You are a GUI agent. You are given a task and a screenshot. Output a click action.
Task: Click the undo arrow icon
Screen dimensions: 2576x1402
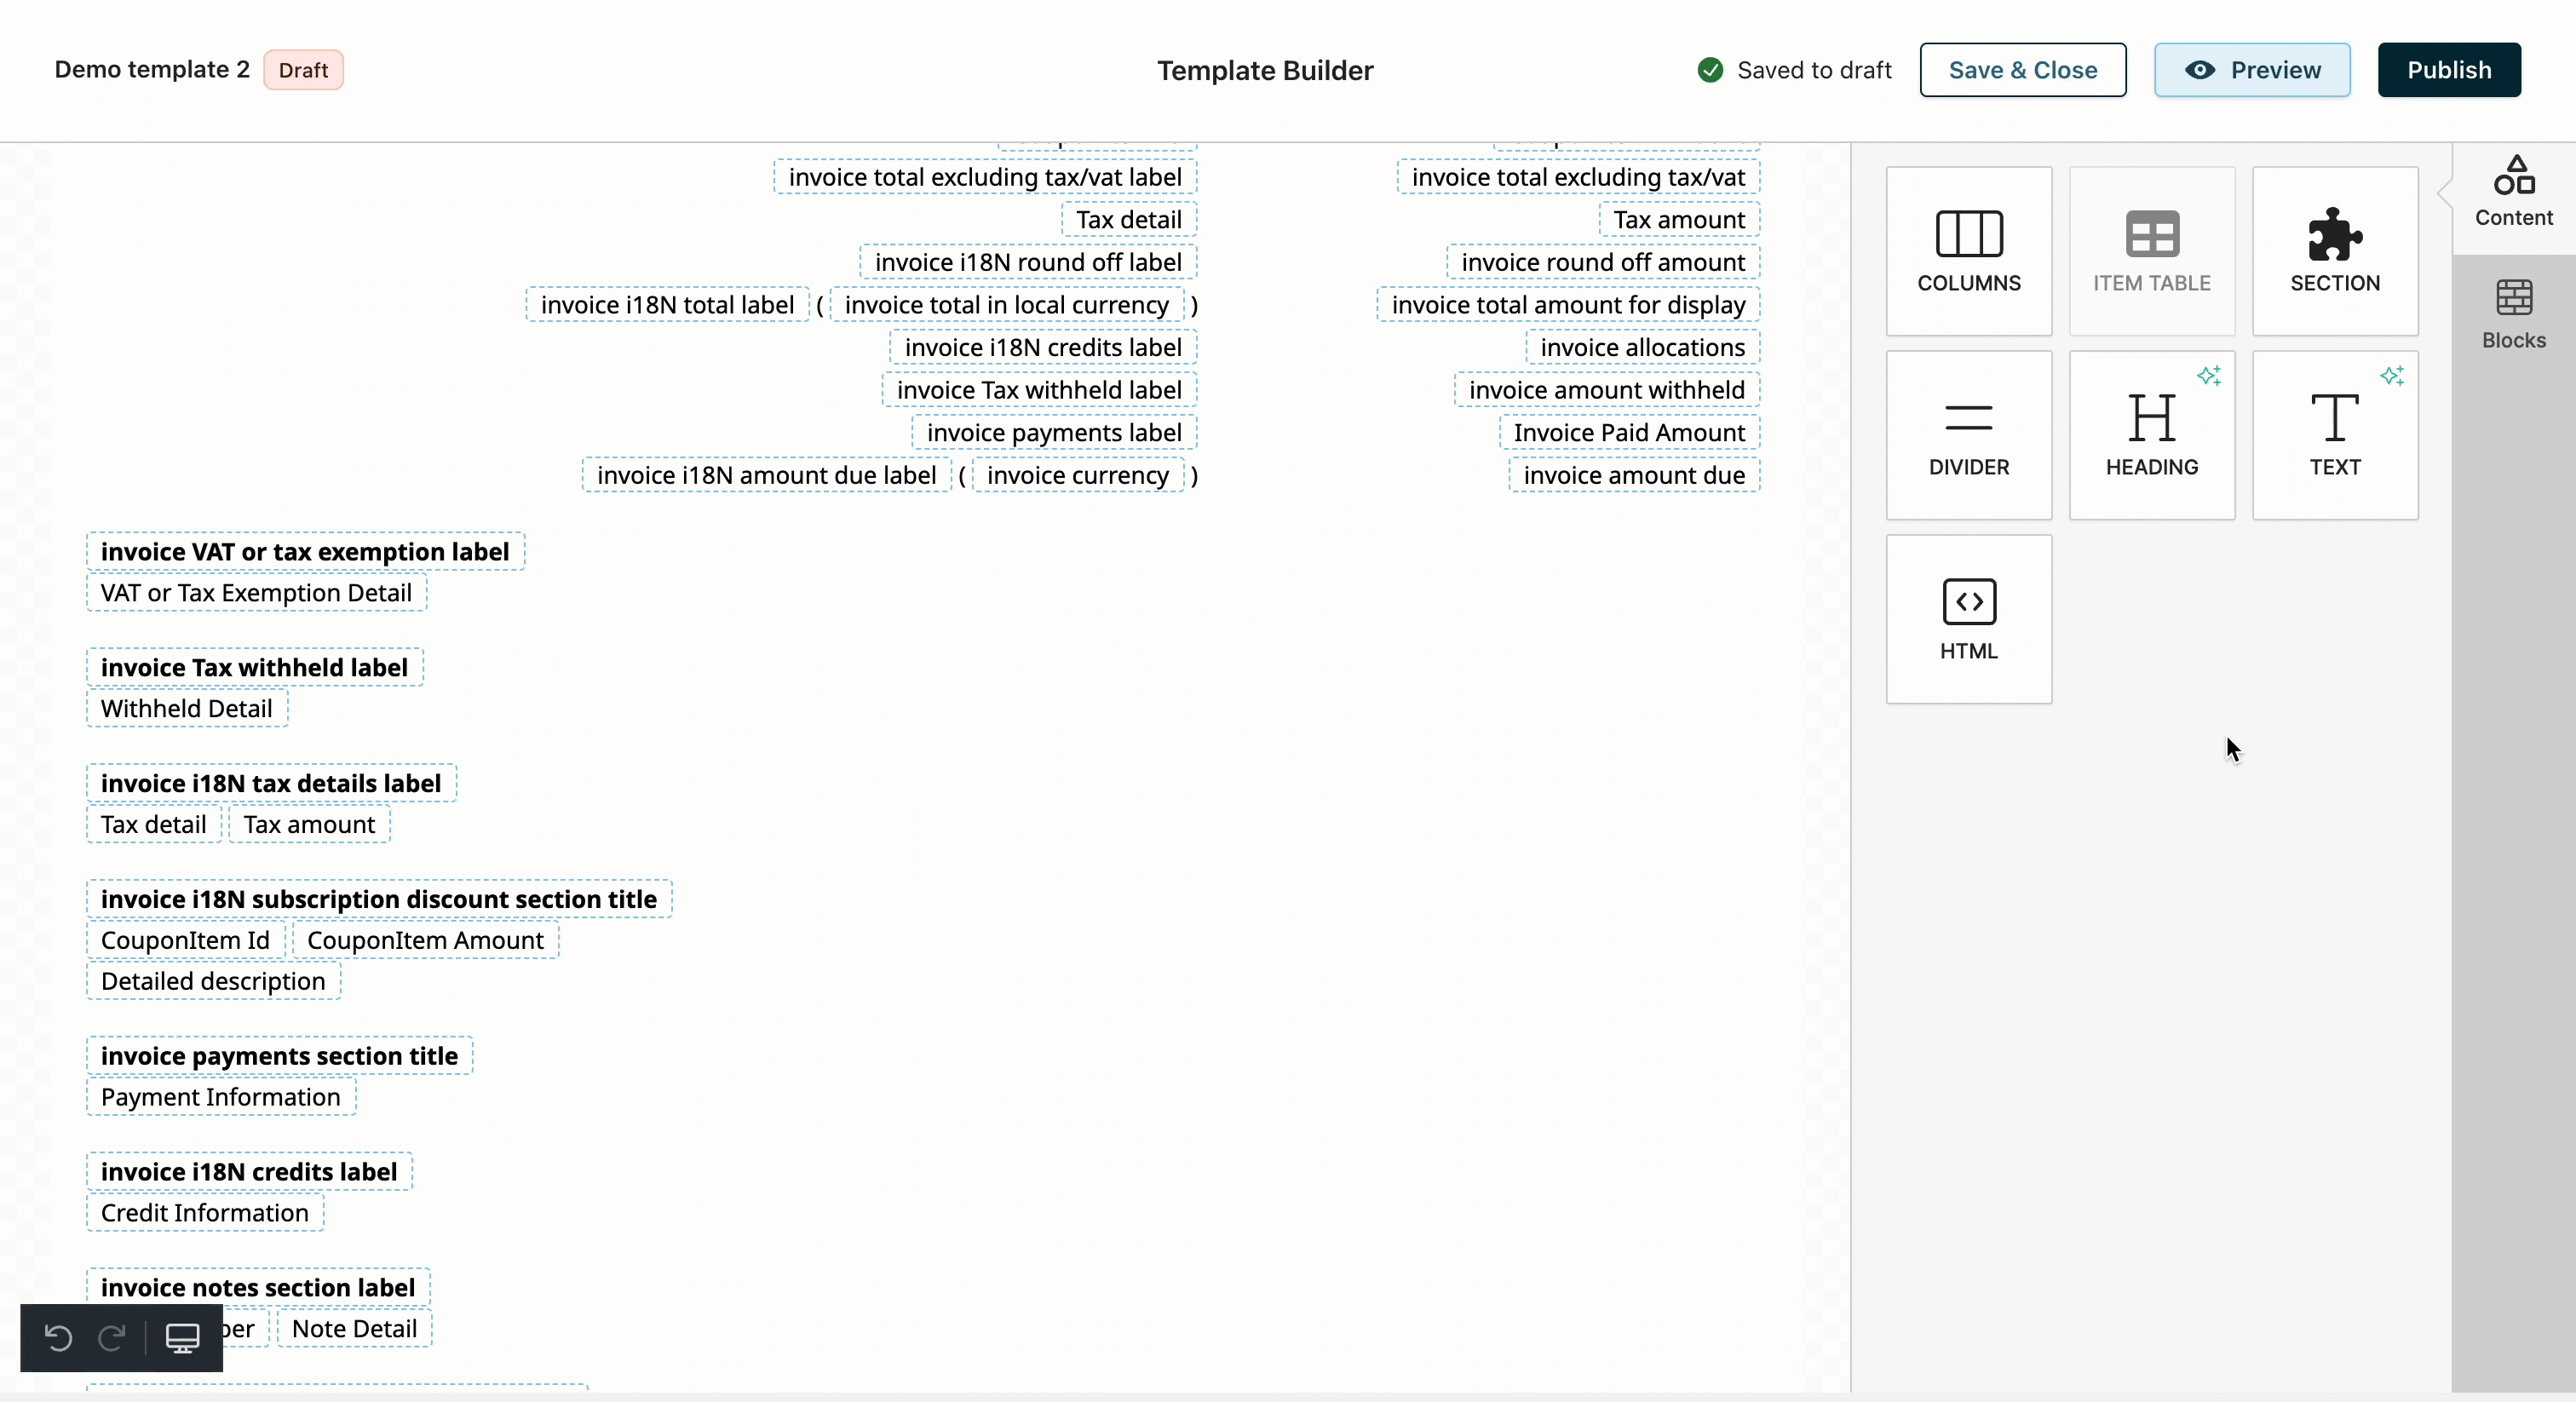pyautogui.click(x=59, y=1337)
